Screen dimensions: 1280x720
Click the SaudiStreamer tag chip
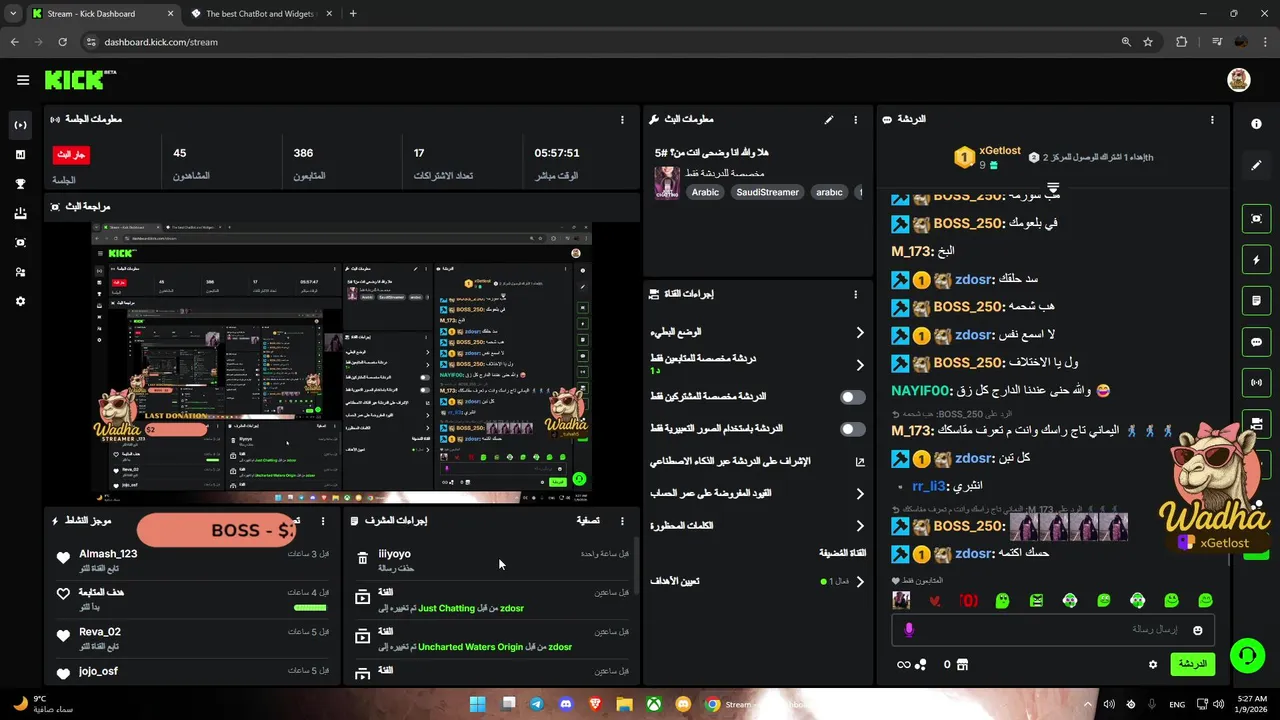coord(767,192)
